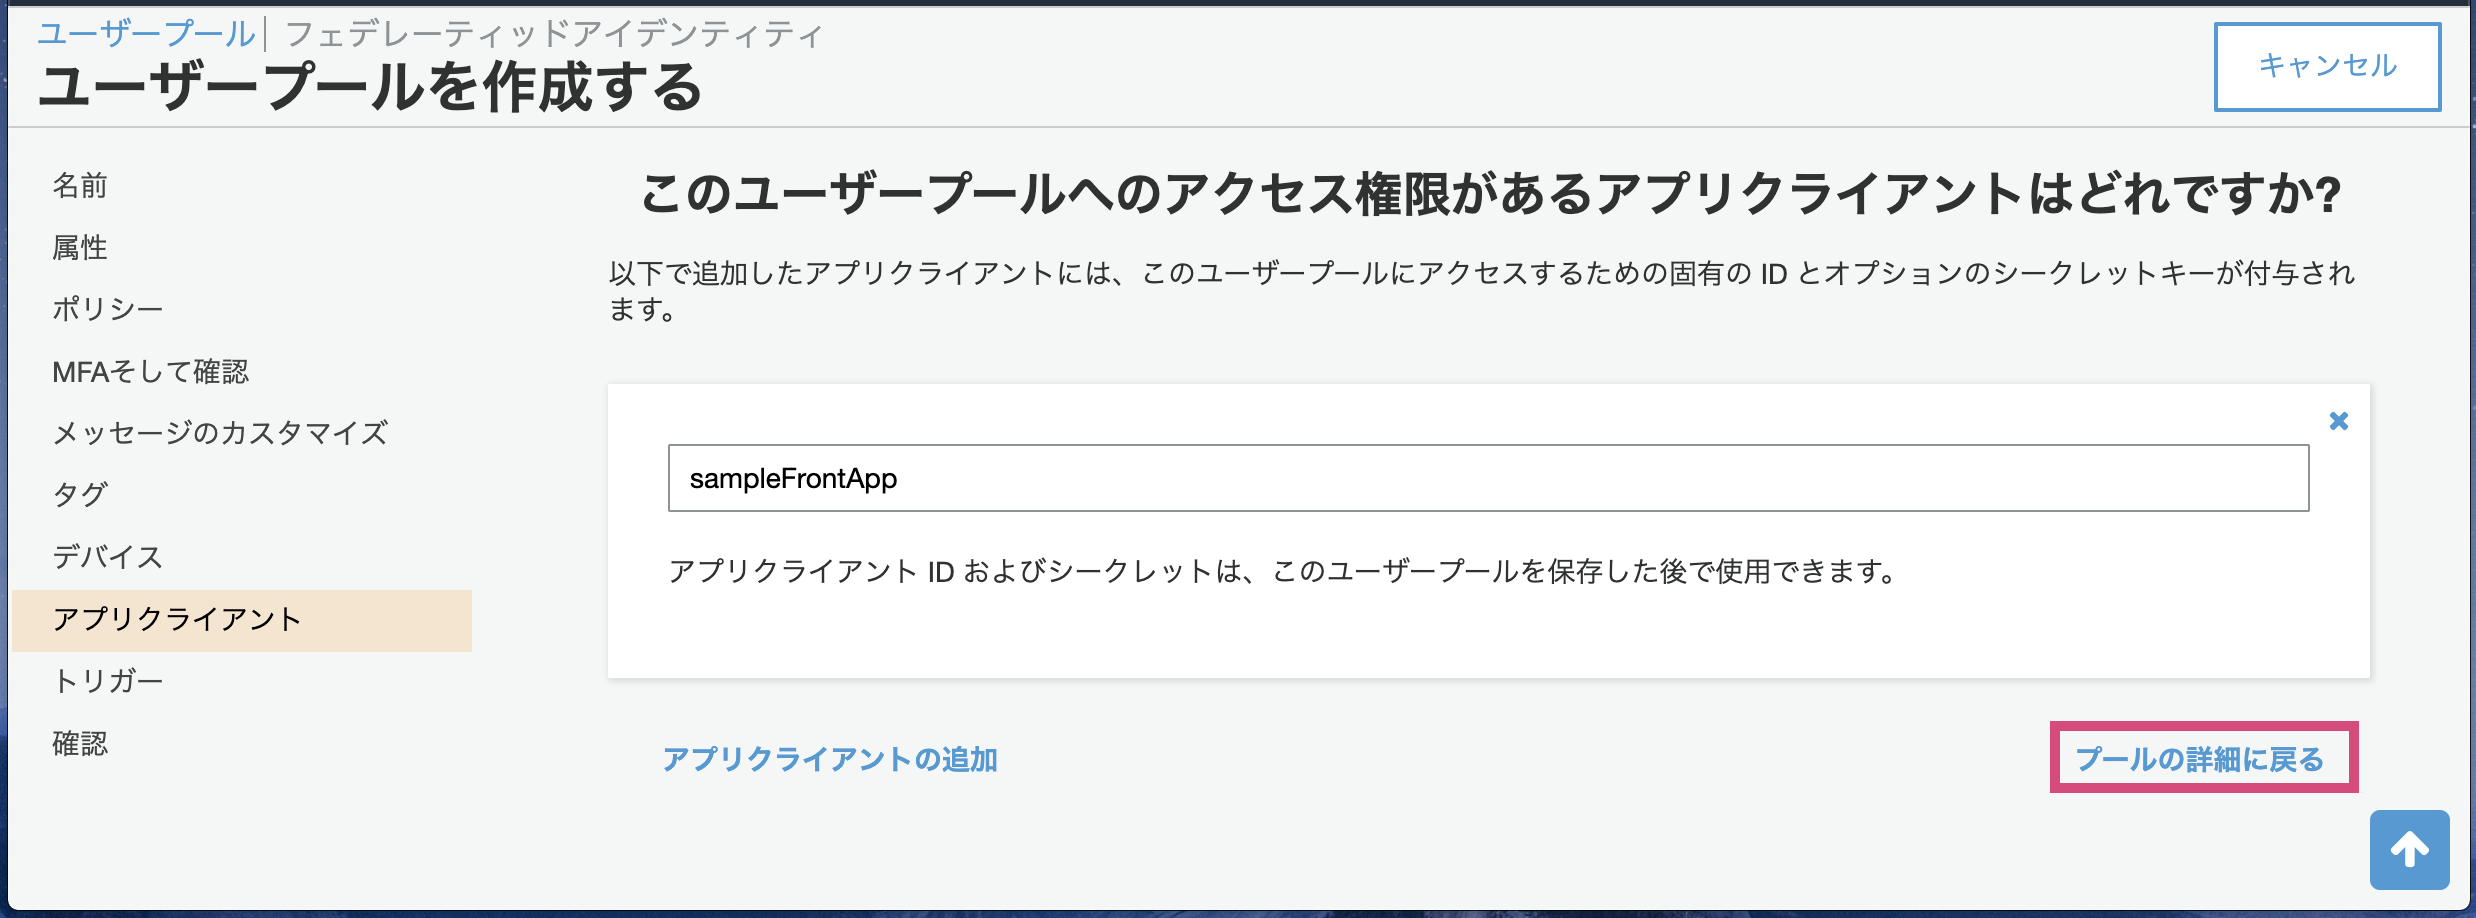
Task: Open トリガー sidebar item
Action: point(108,681)
